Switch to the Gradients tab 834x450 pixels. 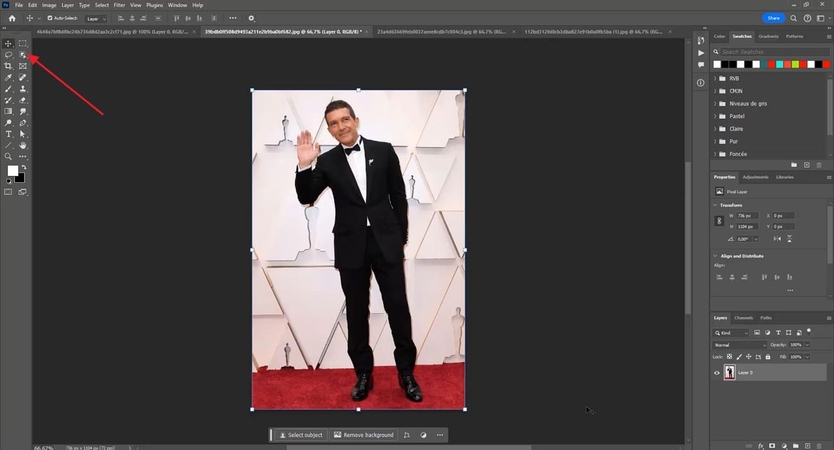(x=768, y=36)
